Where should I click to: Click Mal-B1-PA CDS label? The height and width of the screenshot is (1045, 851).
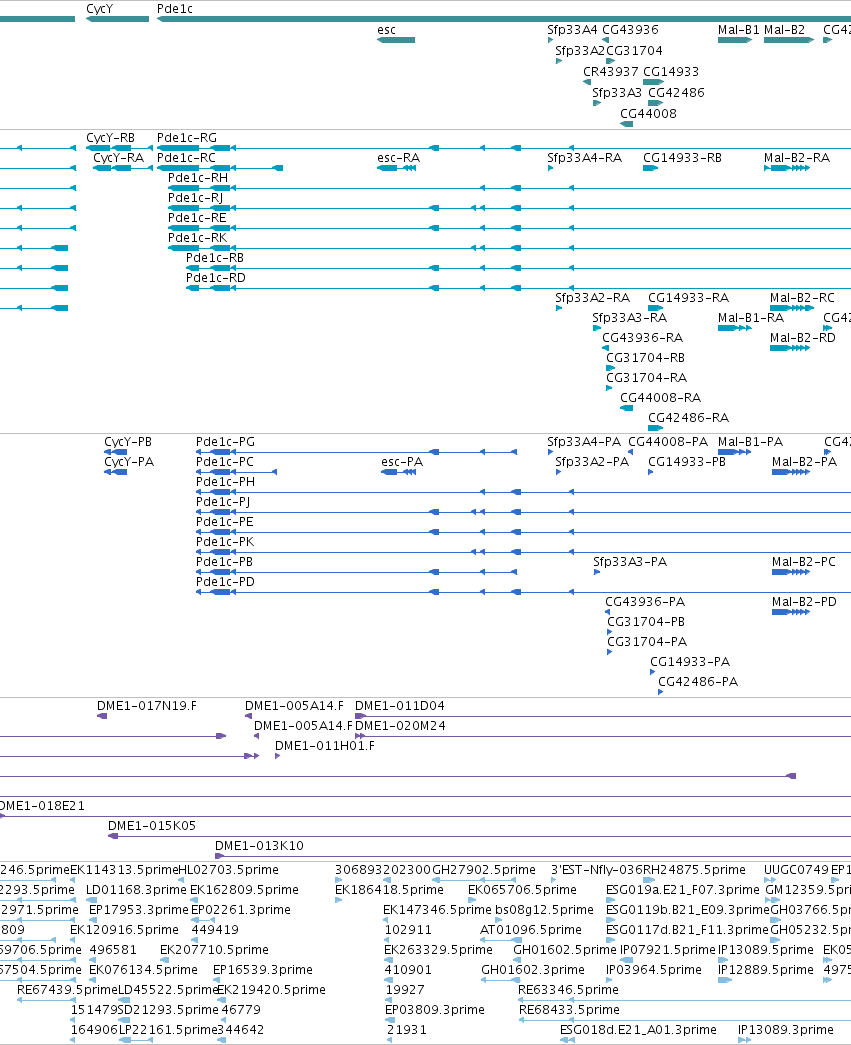click(750, 442)
